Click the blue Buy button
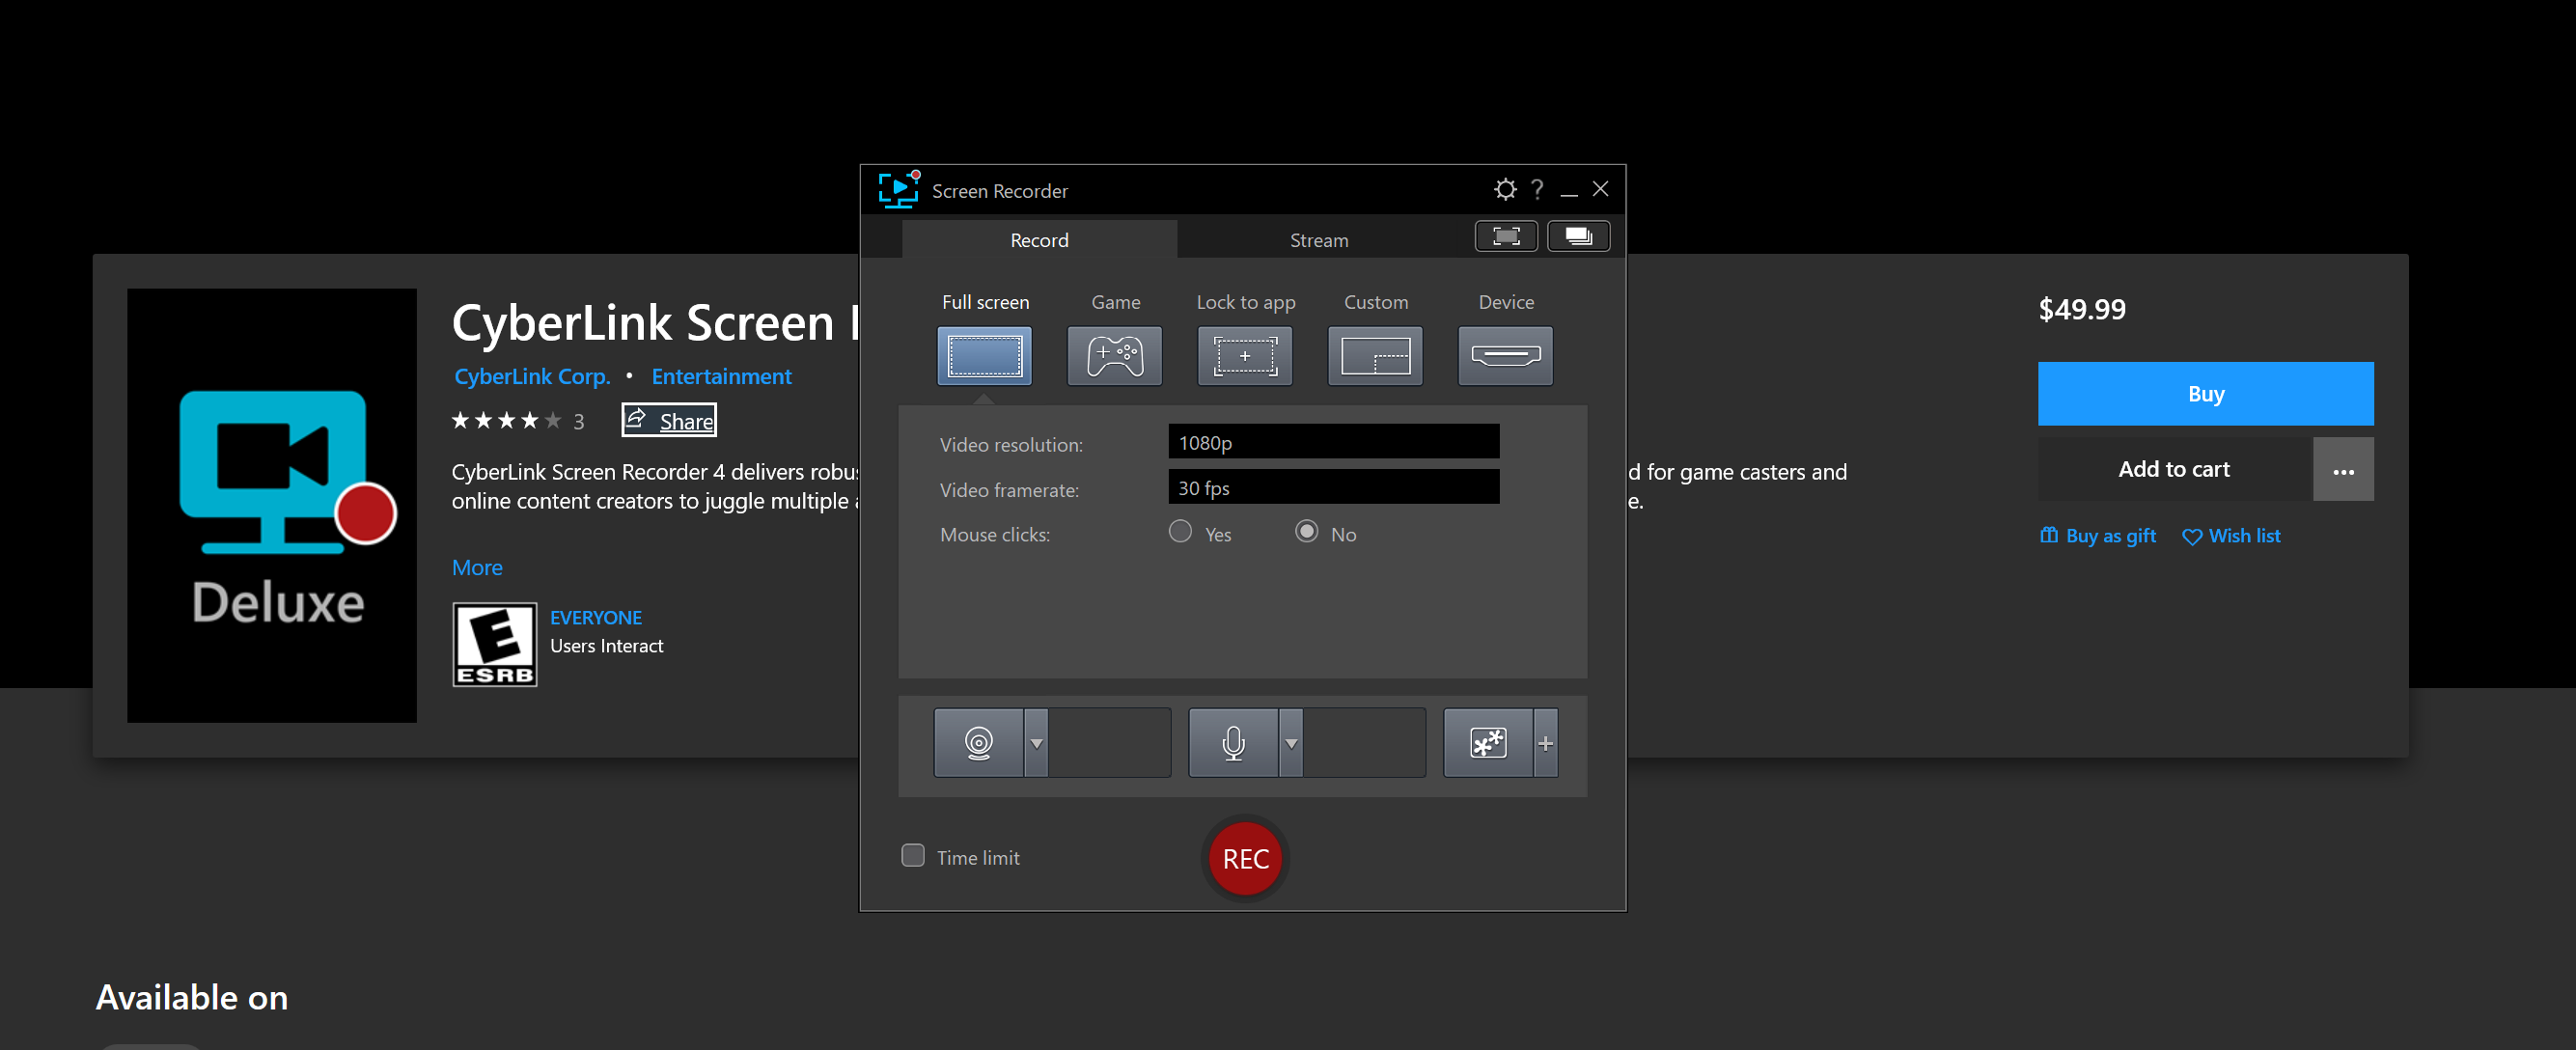This screenshot has width=2576, height=1050. [2206, 394]
